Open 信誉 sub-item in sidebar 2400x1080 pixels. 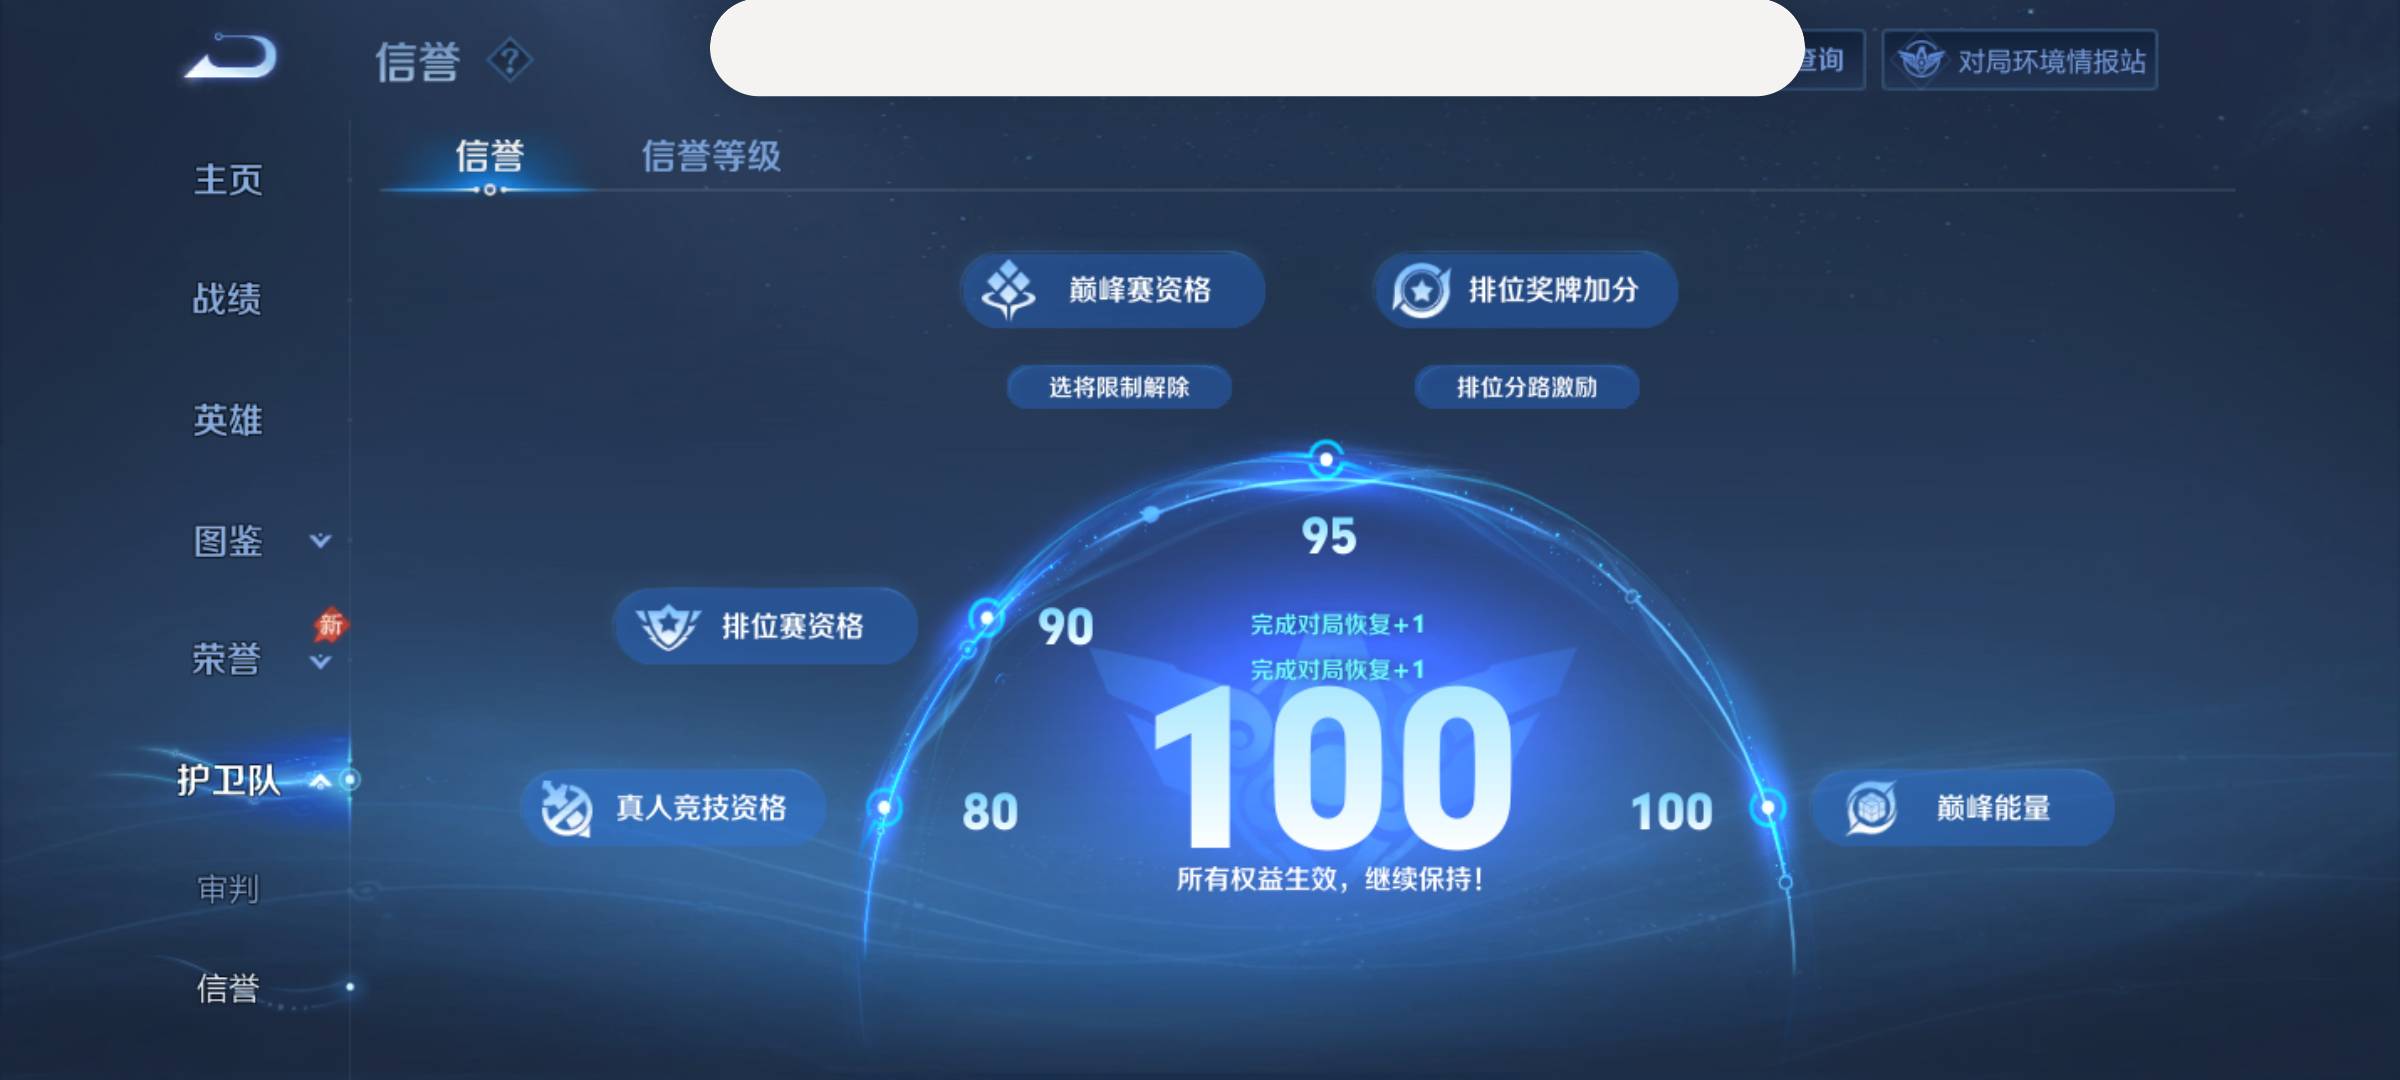(x=228, y=988)
